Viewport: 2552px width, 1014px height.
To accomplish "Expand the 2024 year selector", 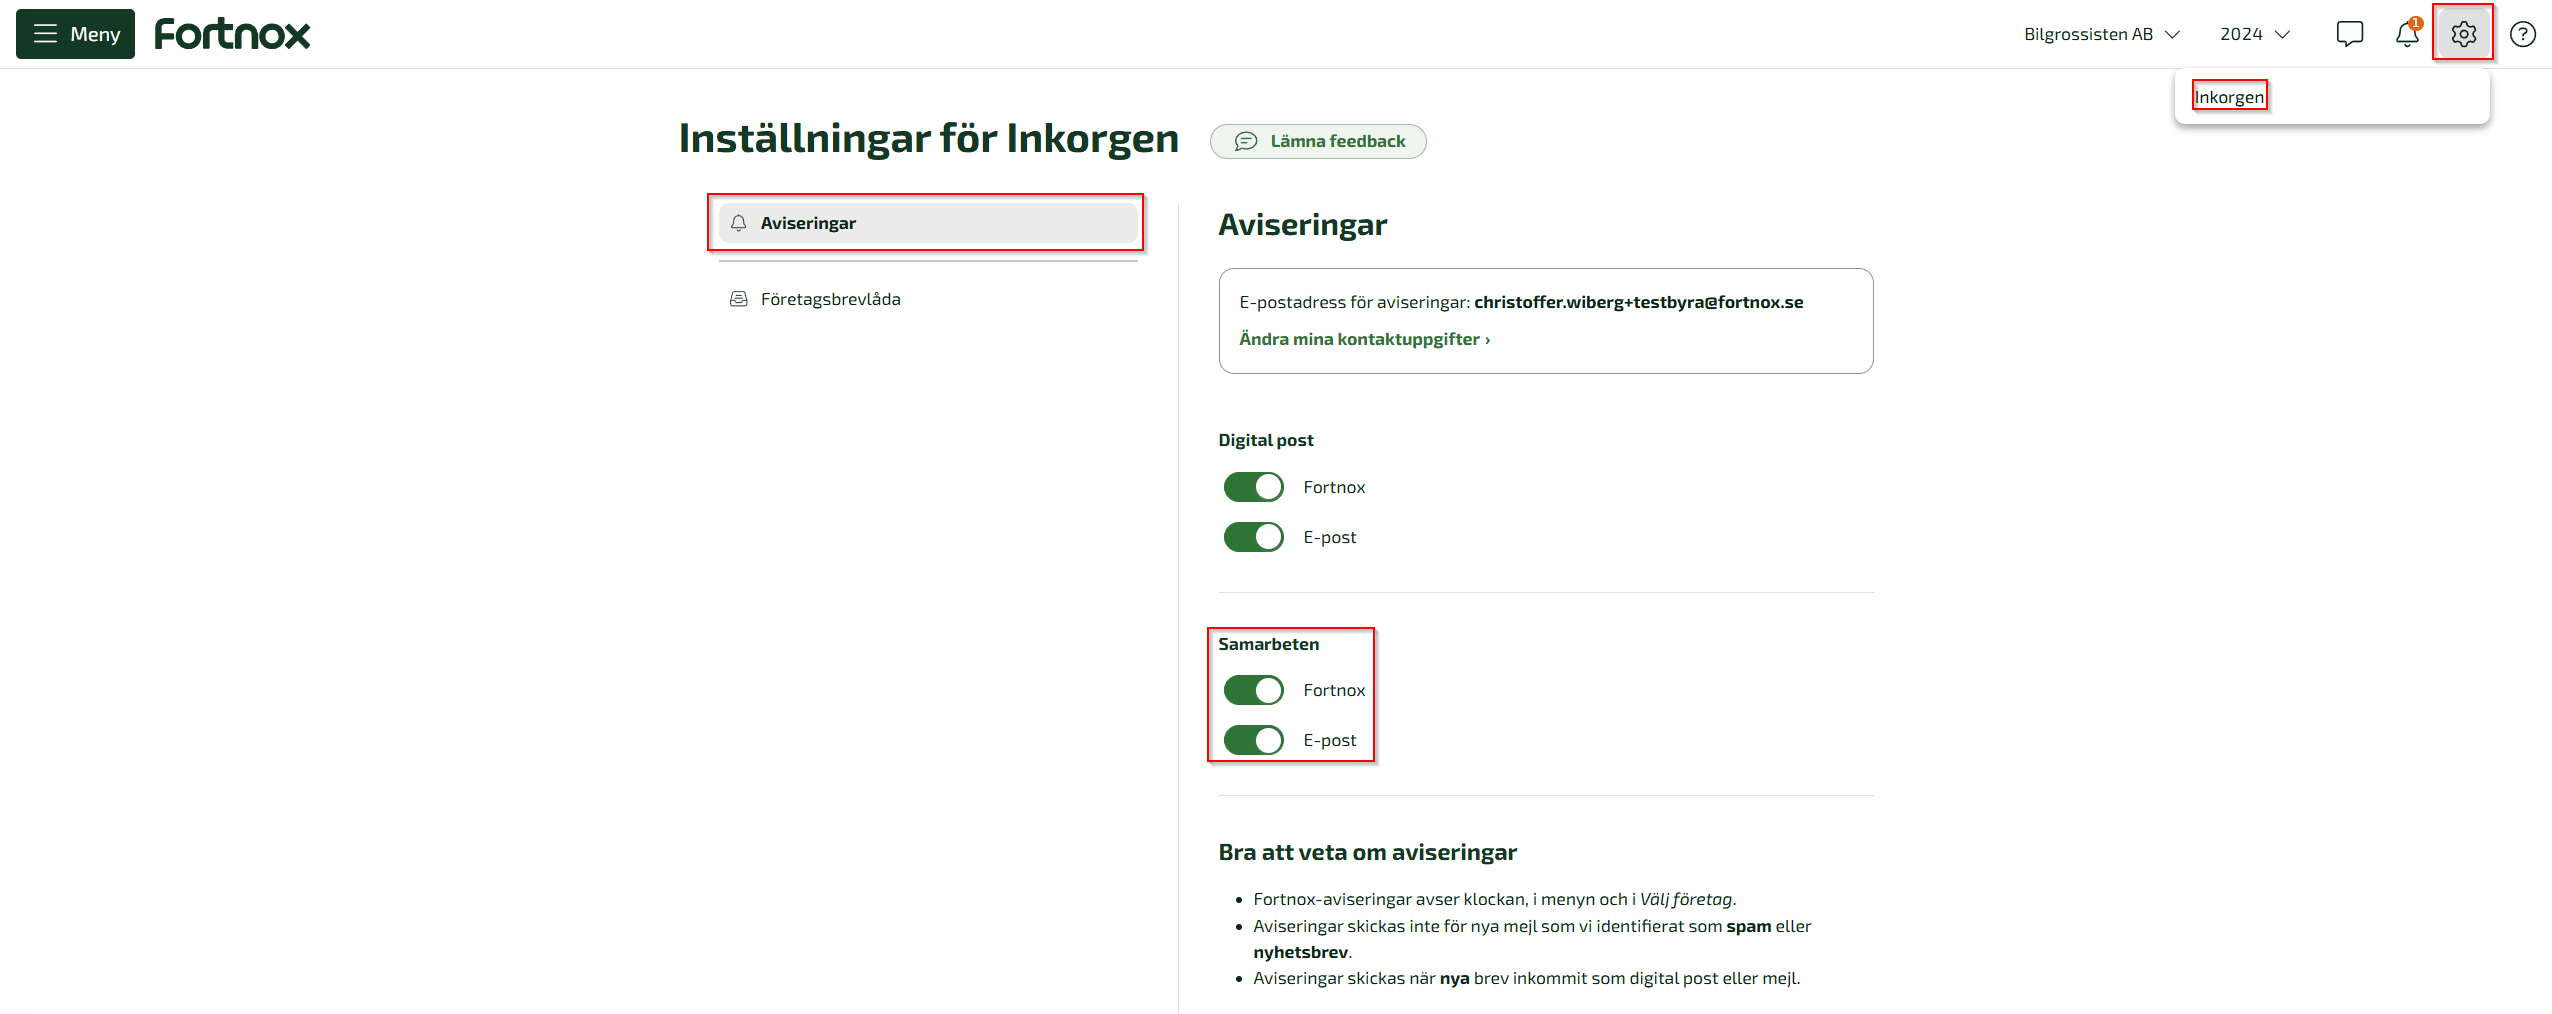I will click(2252, 33).
